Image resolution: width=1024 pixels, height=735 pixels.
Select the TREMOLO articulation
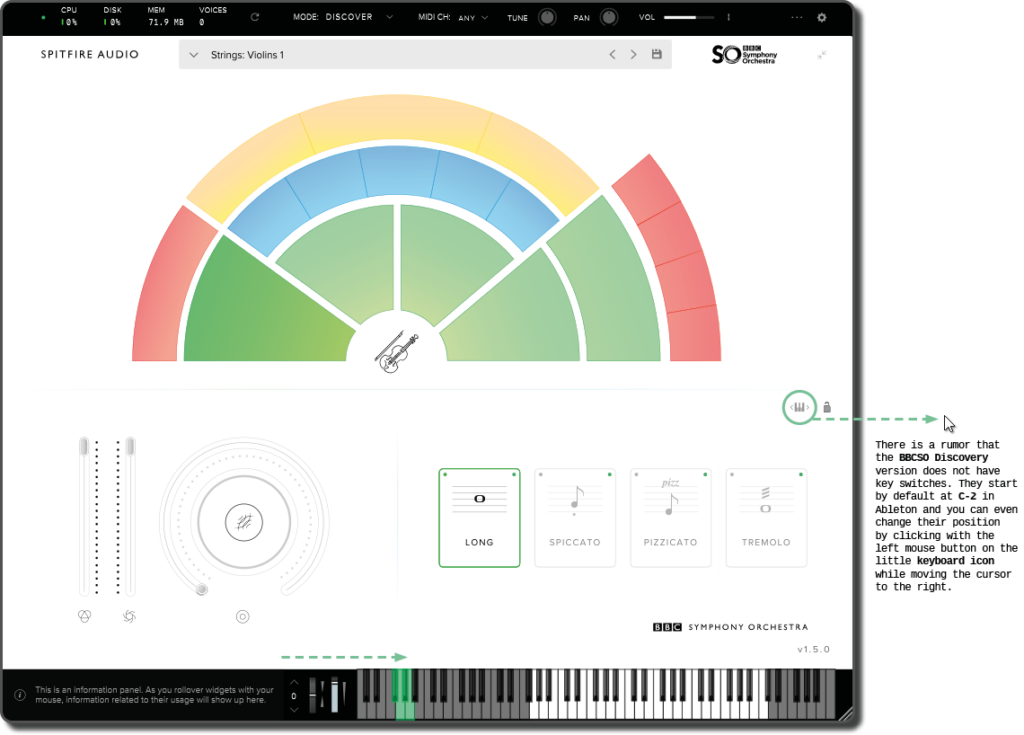[766, 517]
